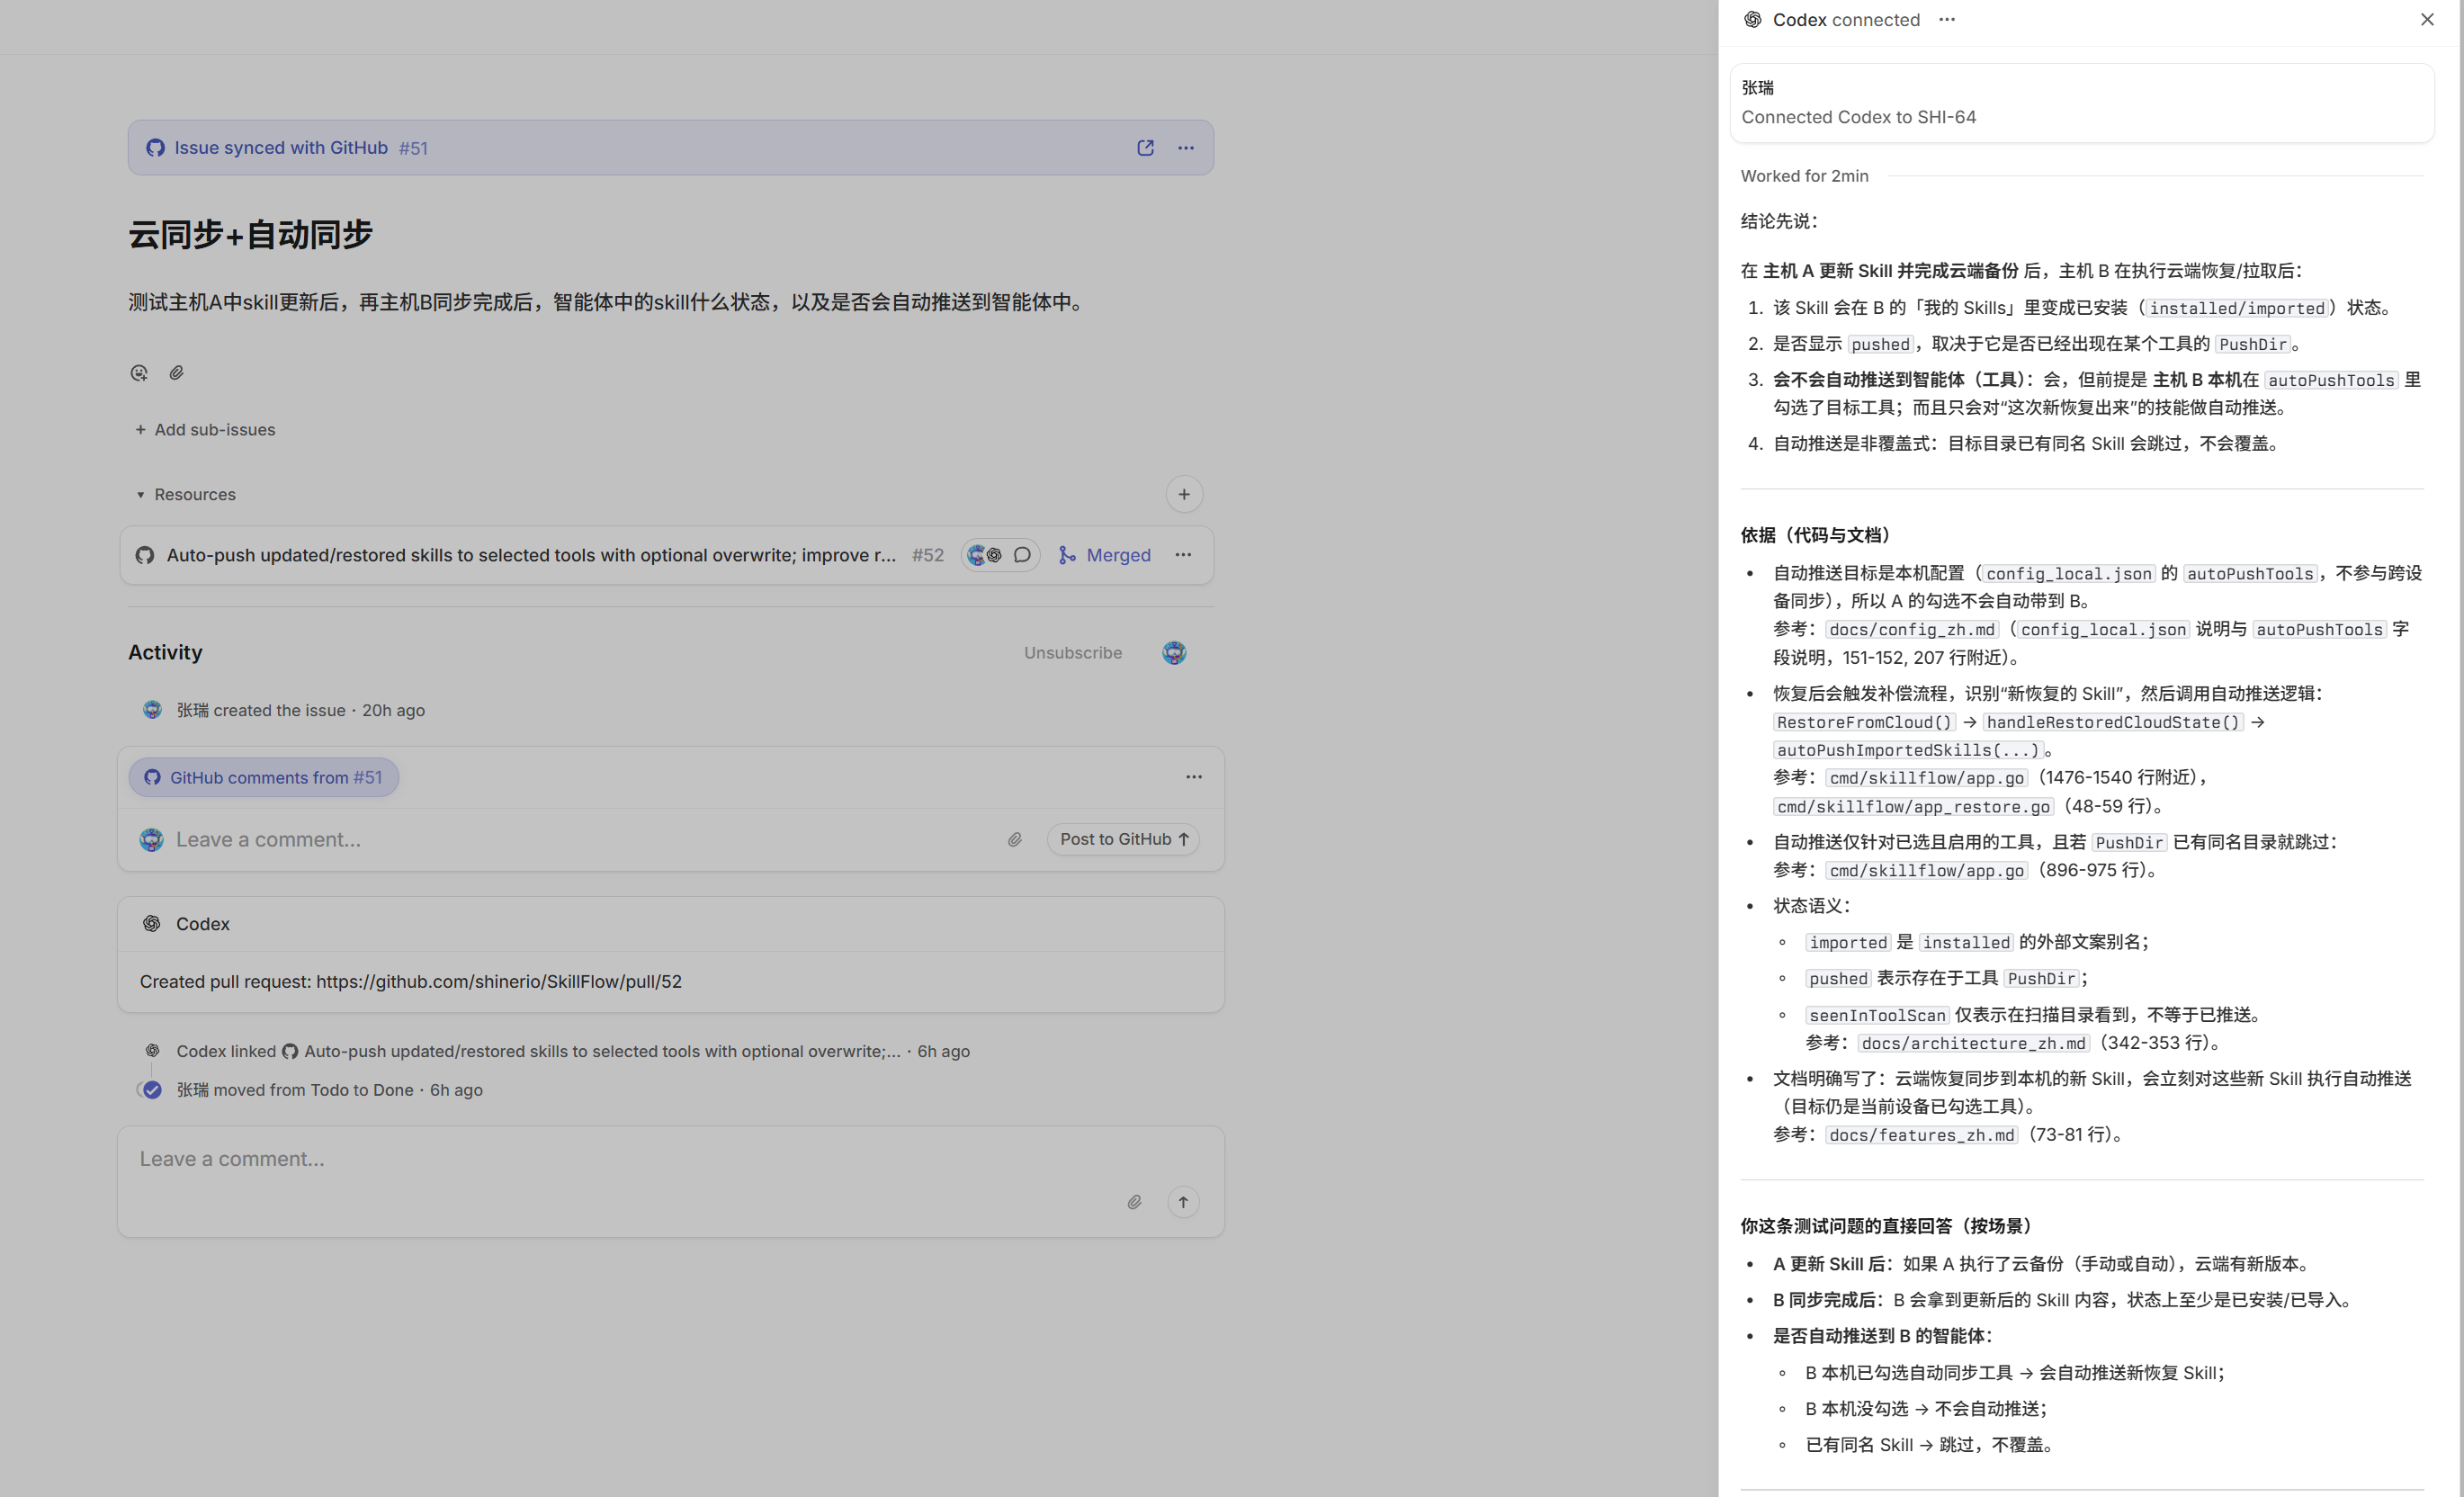Collapse the Resources section

[x=141, y=495]
